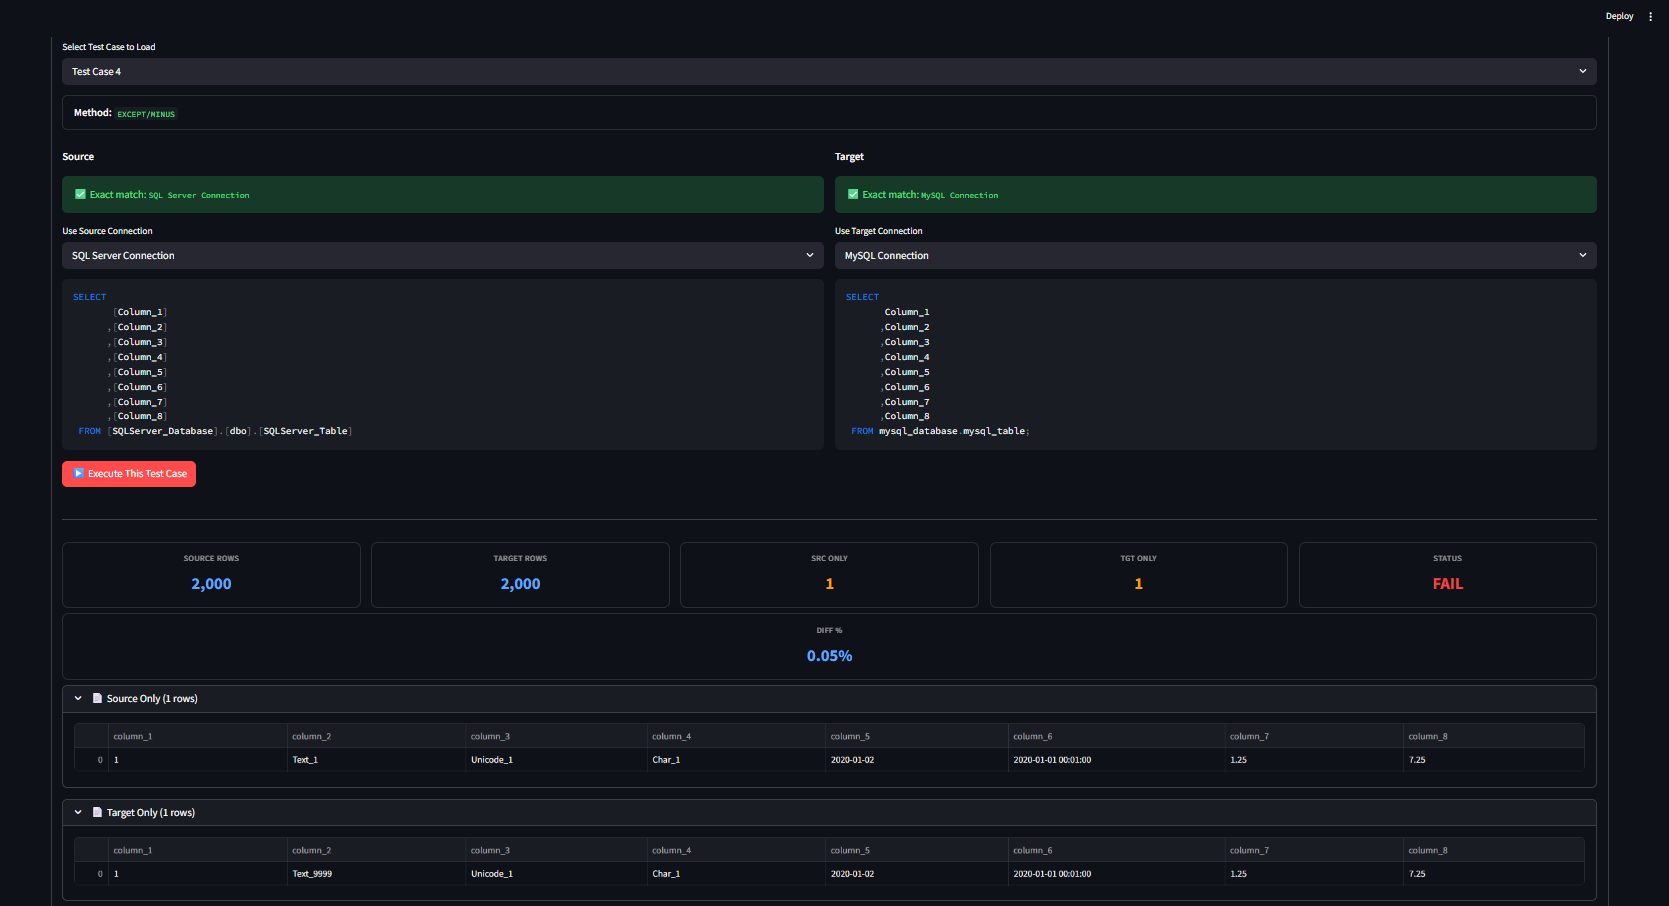Collapse the Source Only expander chevron
Viewport: 1669px width, 906px height.
(x=78, y=699)
